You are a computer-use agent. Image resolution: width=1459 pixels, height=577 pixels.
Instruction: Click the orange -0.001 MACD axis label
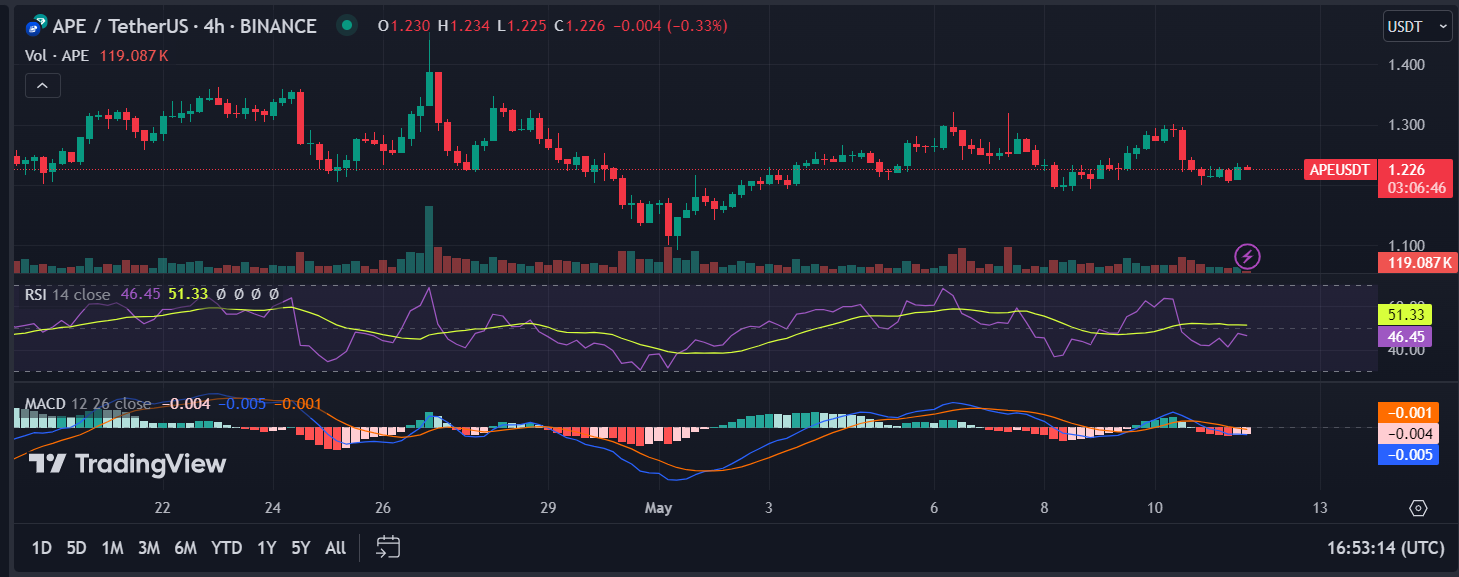click(x=1408, y=412)
